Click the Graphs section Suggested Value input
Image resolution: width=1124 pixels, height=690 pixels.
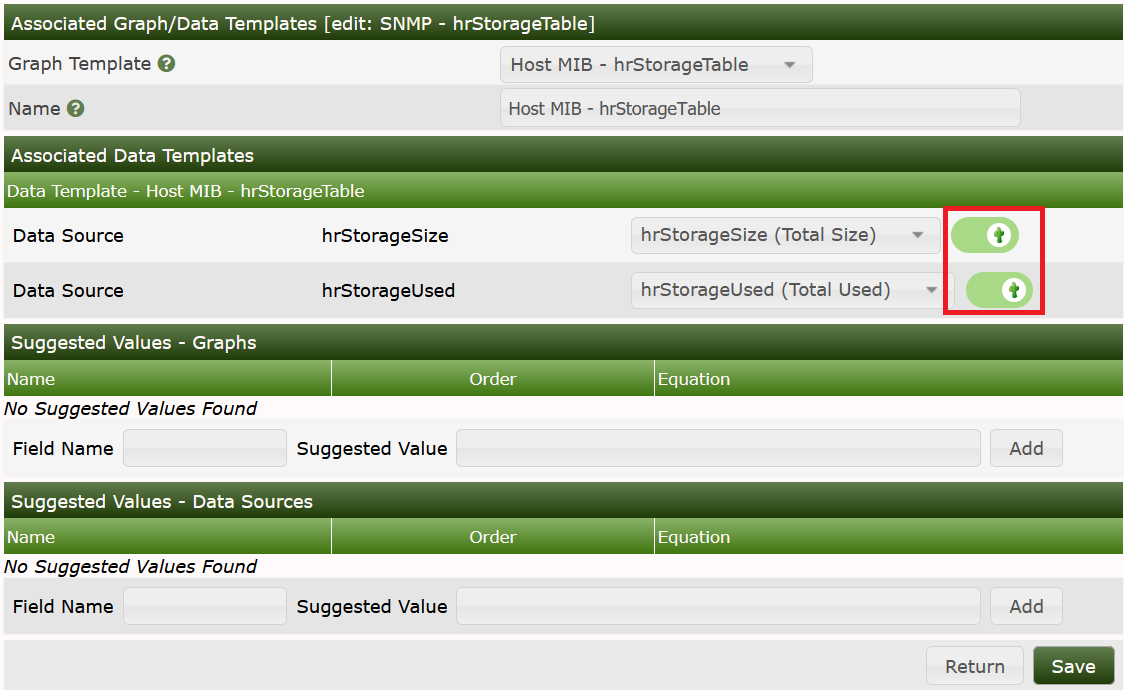coord(717,449)
